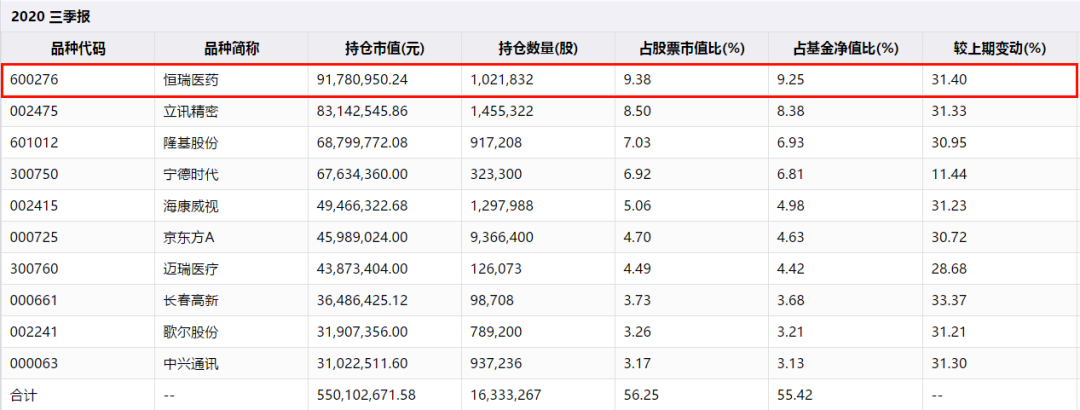Click holding quantity 1,455,322
1080x410 pixels.
(x=501, y=111)
